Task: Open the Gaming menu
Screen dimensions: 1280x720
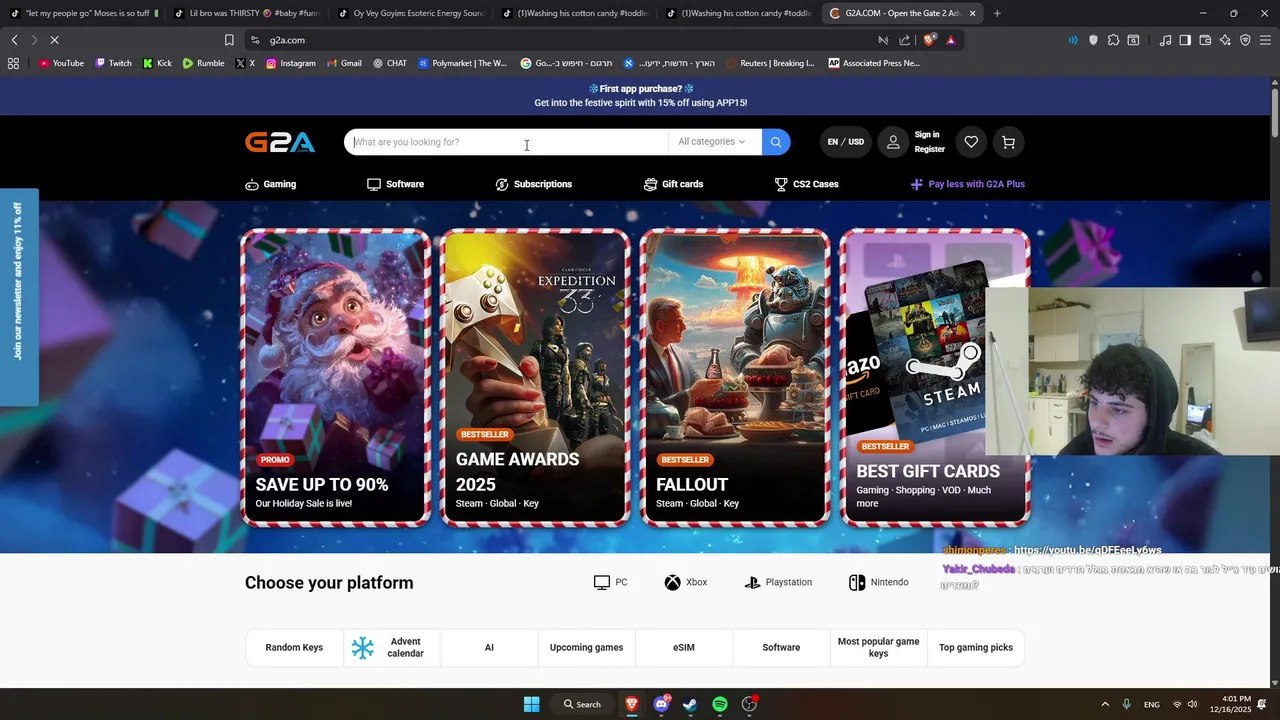Action: pyautogui.click(x=271, y=184)
